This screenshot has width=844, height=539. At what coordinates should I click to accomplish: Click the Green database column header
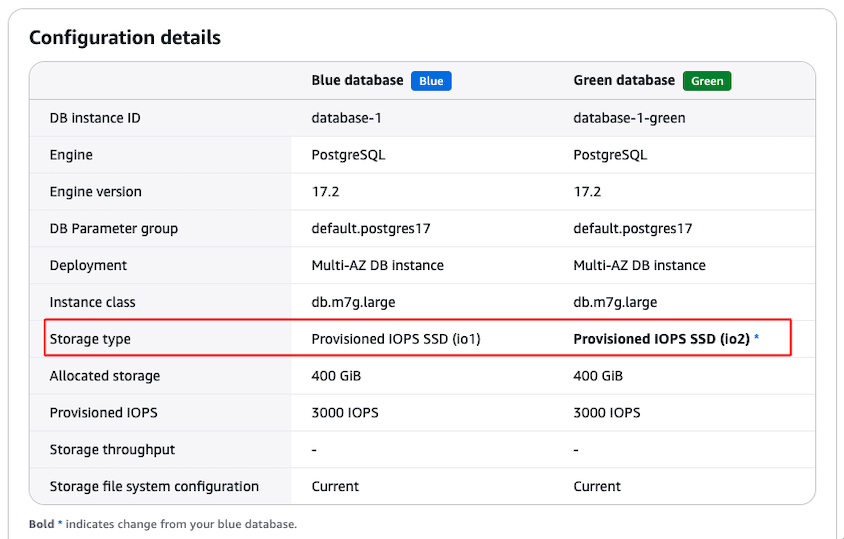point(624,81)
